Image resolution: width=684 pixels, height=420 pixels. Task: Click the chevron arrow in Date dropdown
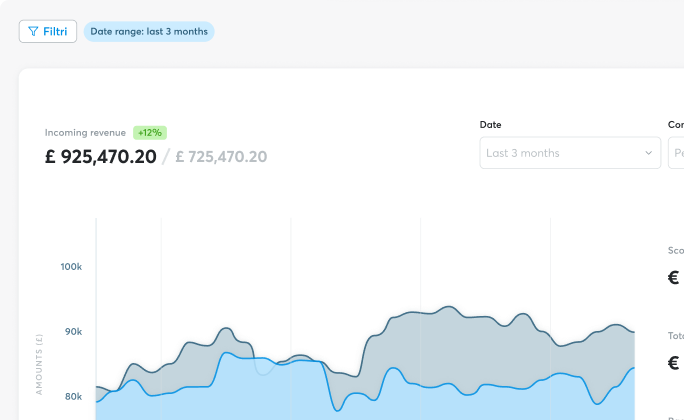click(648, 153)
